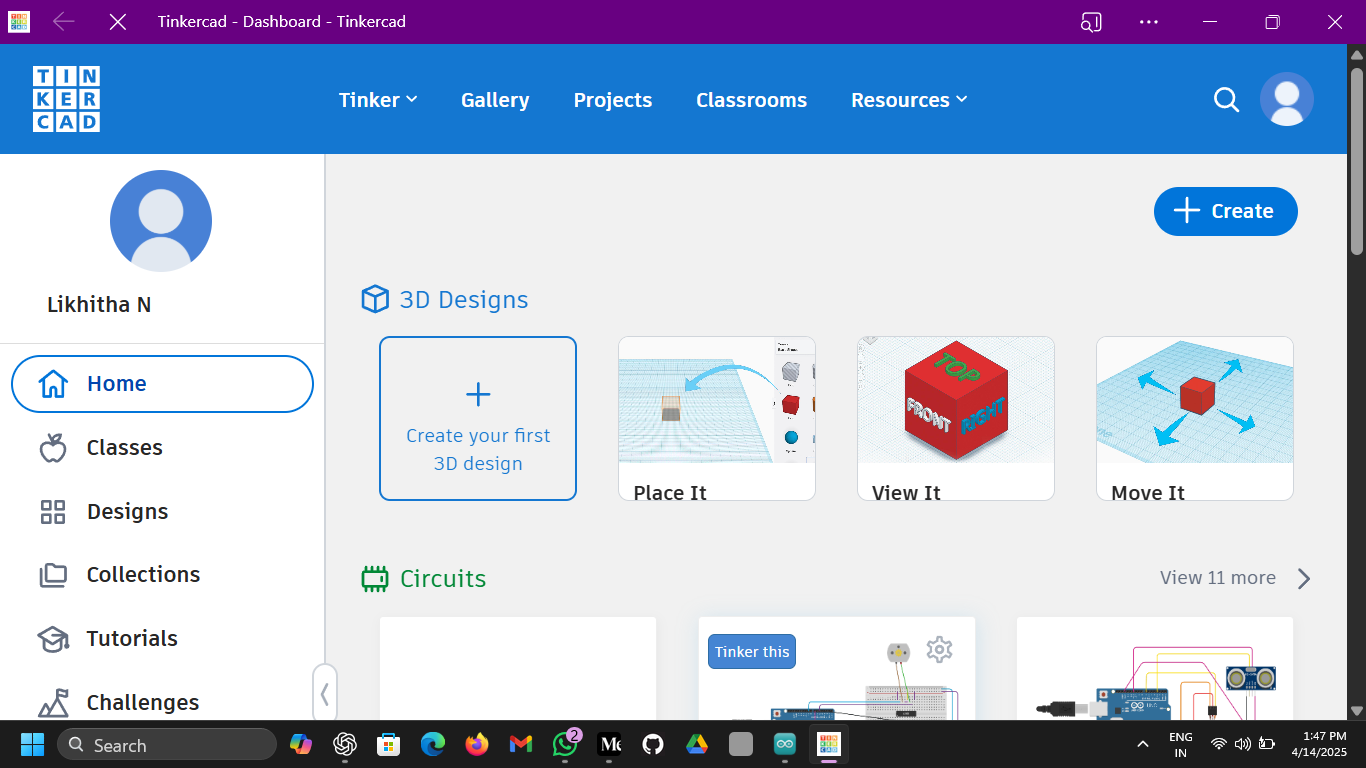Click the Likhitha N username
Viewport: 1366px width, 768px height.
pyautogui.click(x=99, y=305)
